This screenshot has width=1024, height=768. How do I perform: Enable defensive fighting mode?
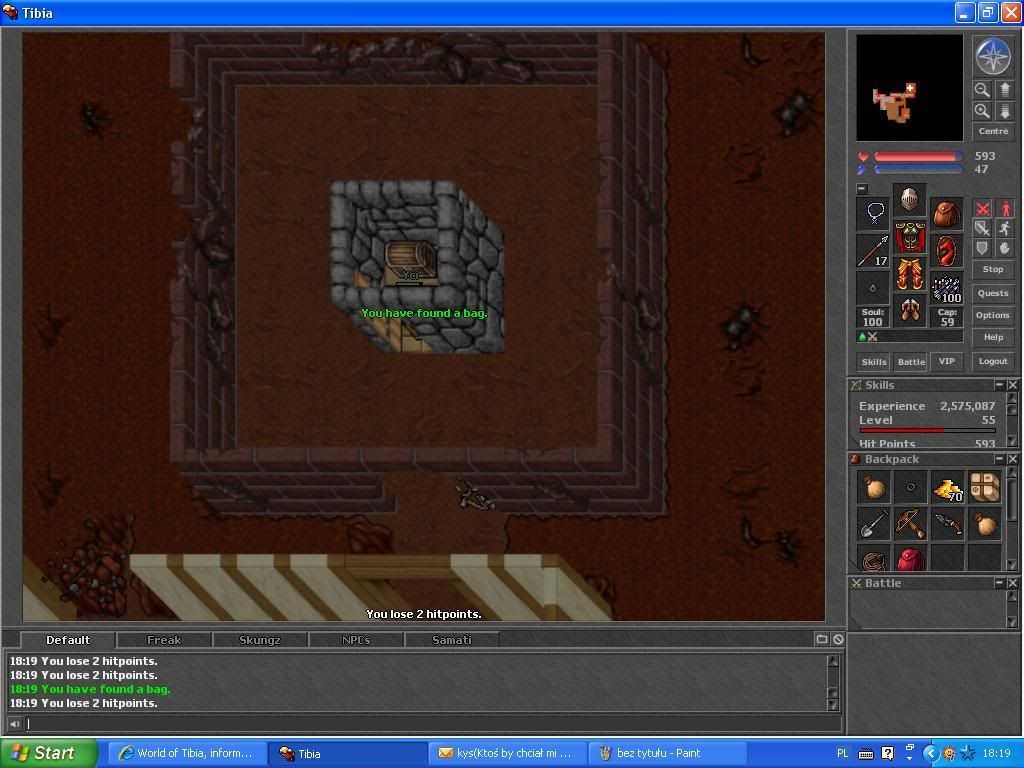coord(982,248)
